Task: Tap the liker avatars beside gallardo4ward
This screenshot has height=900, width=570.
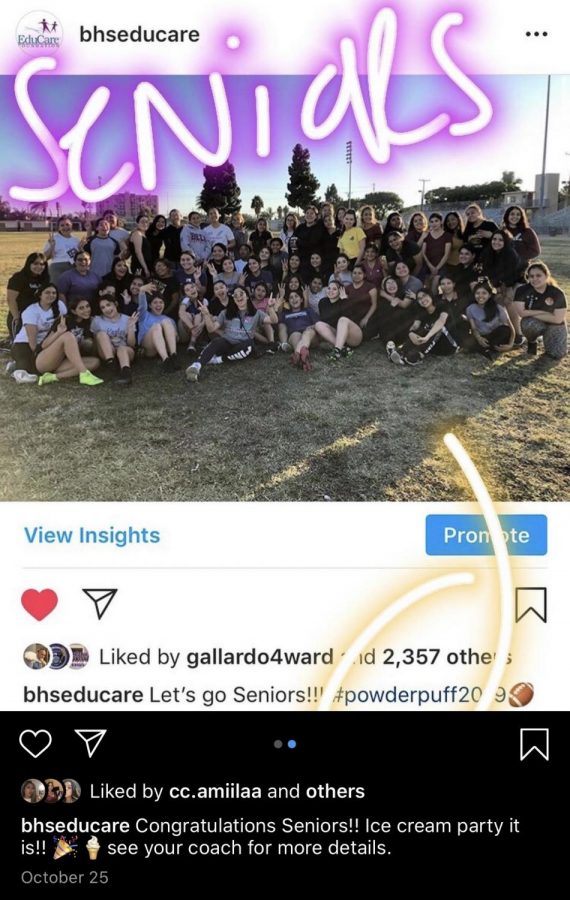Action: (x=56, y=657)
